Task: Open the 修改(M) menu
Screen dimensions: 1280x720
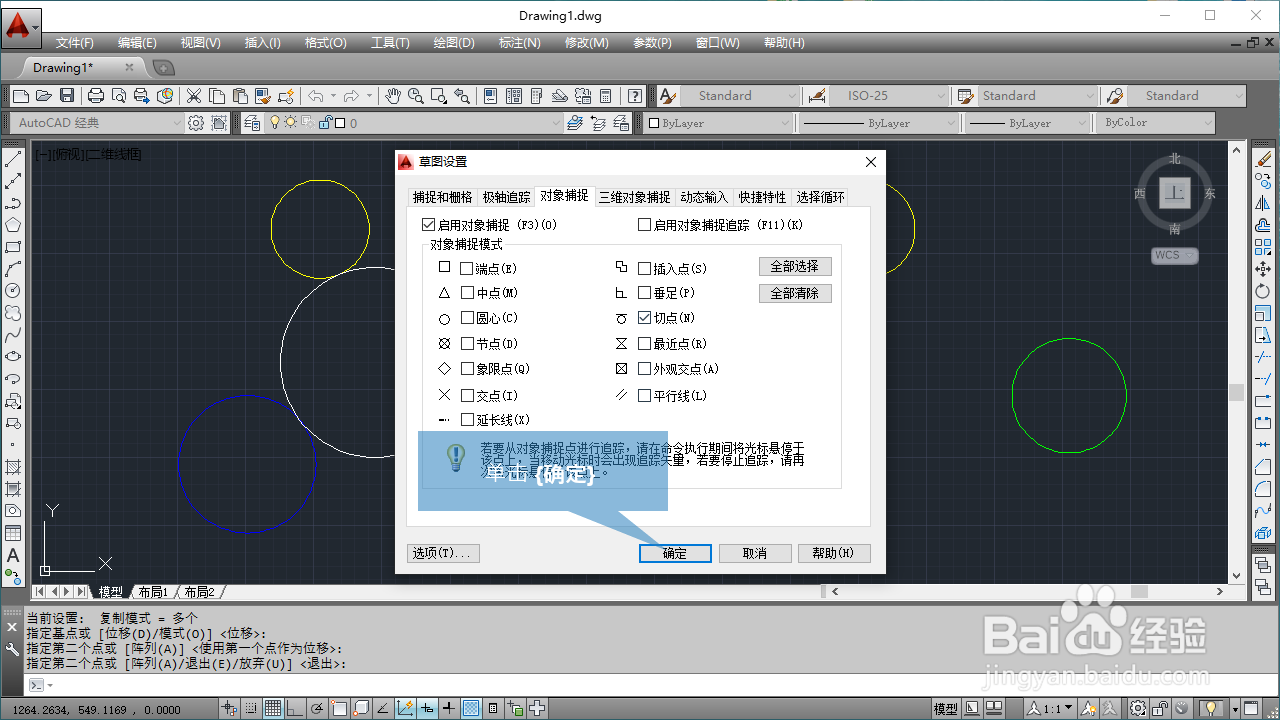Action: [x=587, y=43]
